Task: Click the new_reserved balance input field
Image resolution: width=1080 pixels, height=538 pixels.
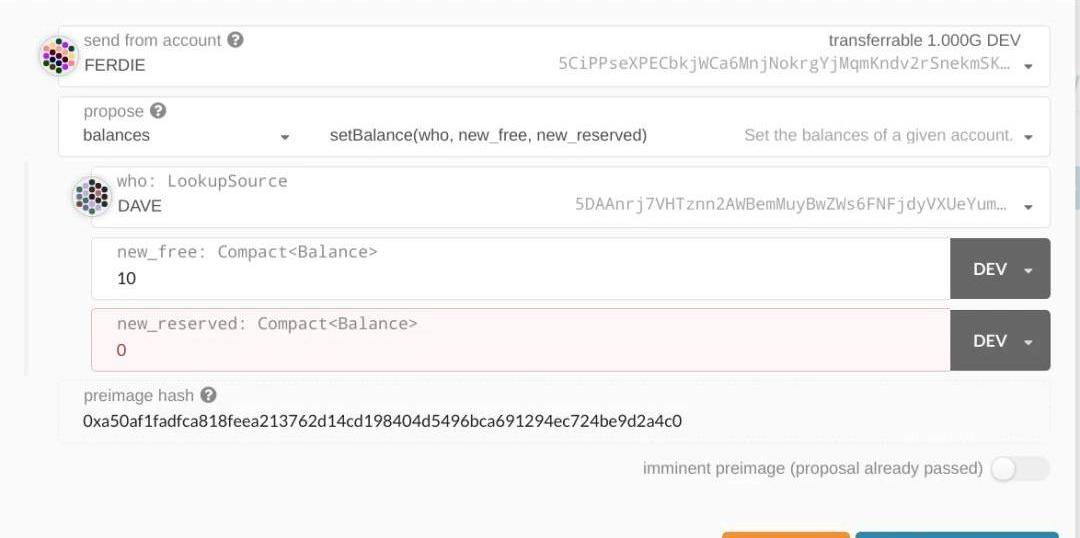Action: pyautogui.click(x=520, y=350)
